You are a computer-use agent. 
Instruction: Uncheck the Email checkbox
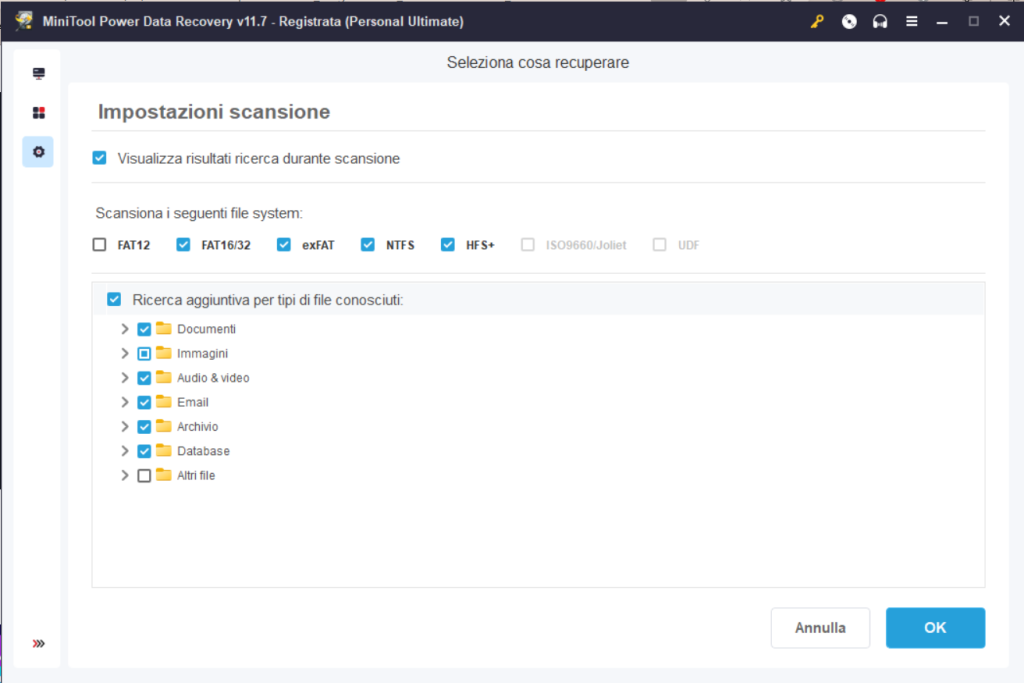[x=144, y=403]
